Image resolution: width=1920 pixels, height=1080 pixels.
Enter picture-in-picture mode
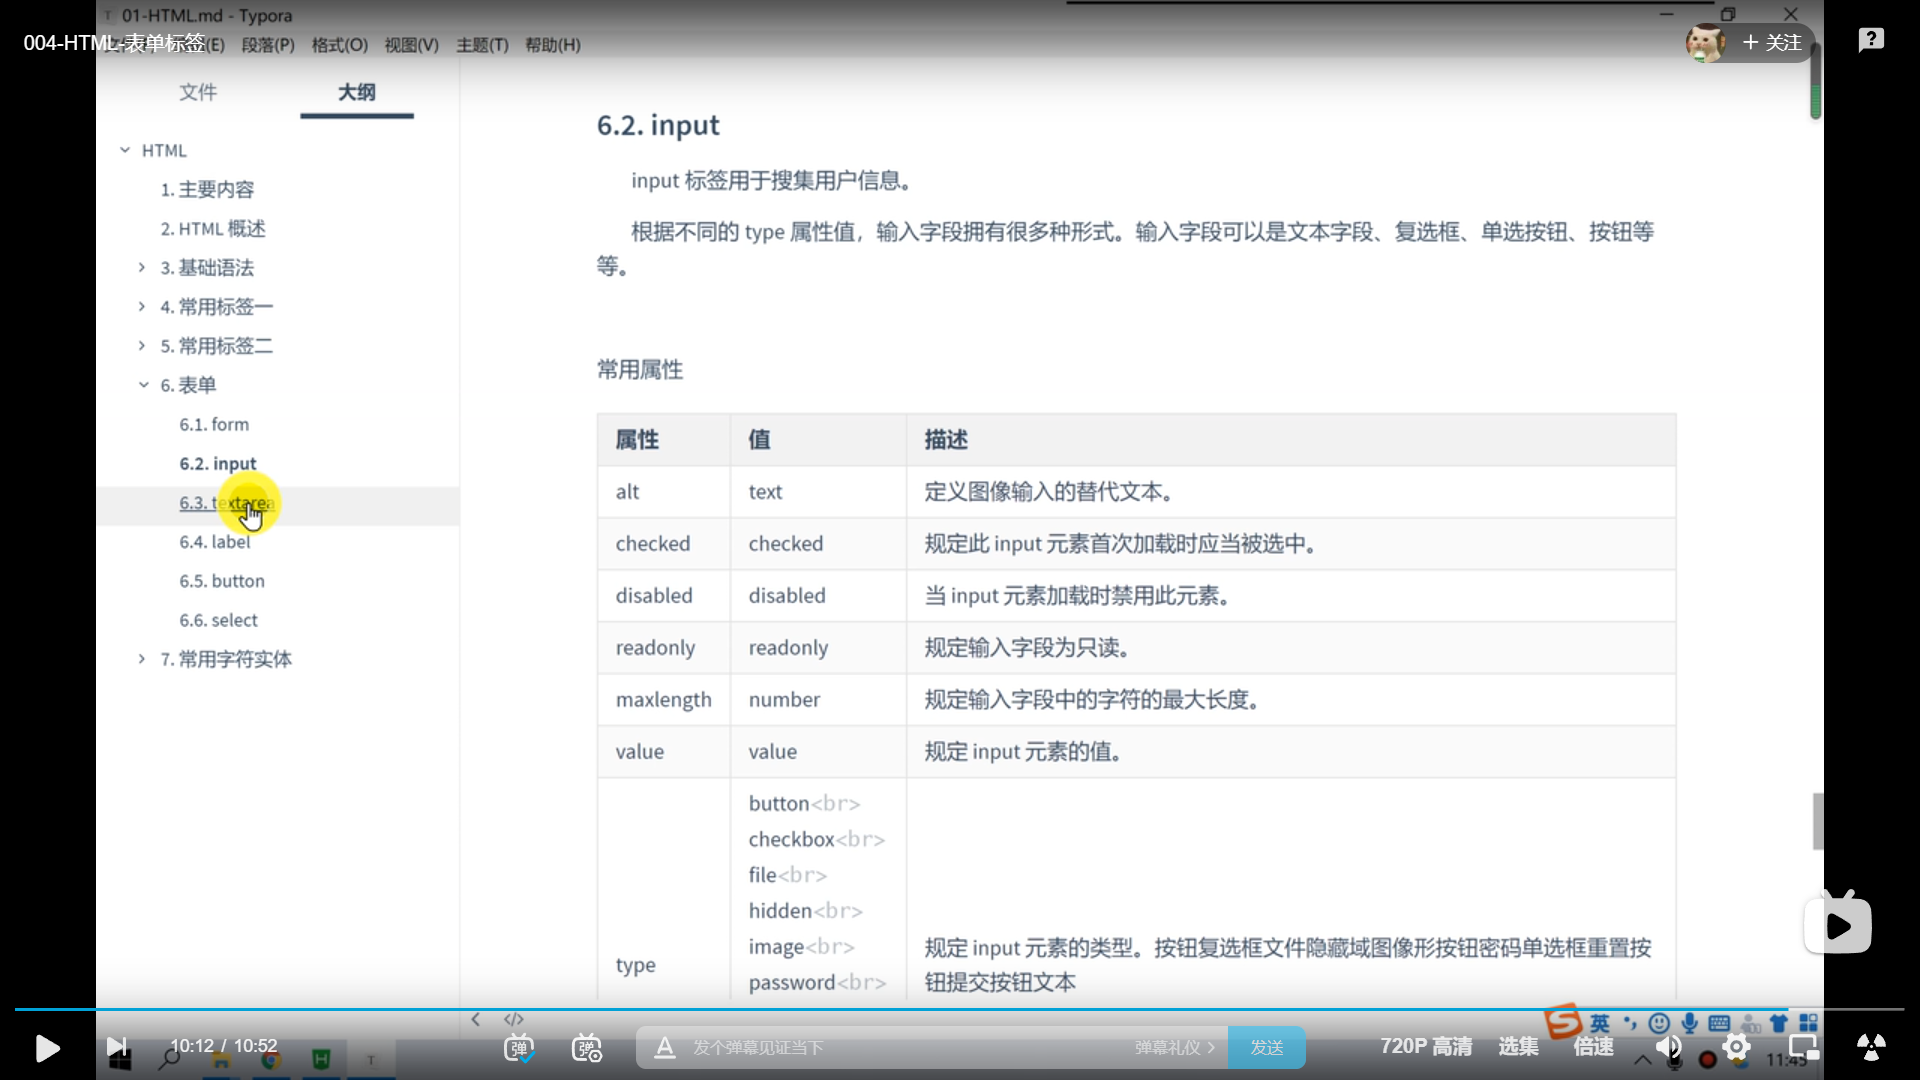click(x=1804, y=1048)
